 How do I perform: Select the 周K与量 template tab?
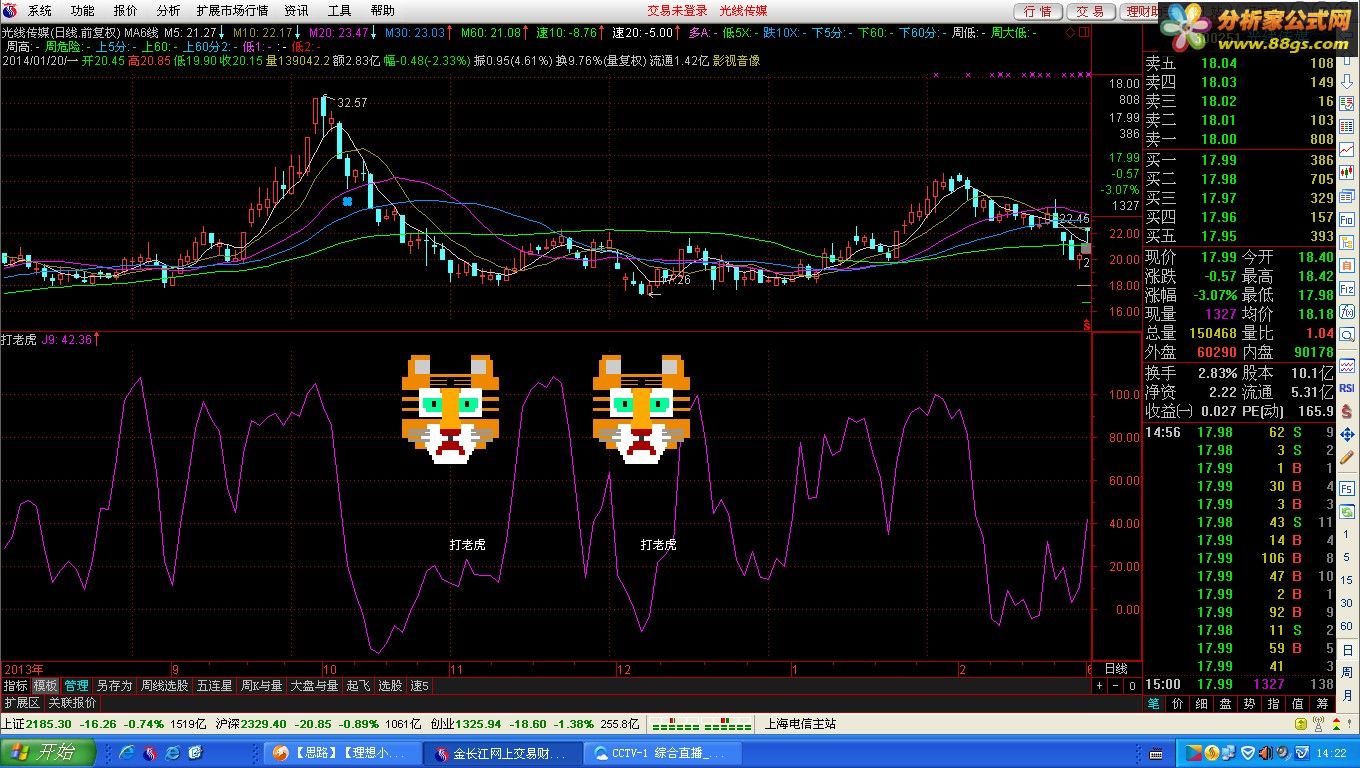point(261,686)
